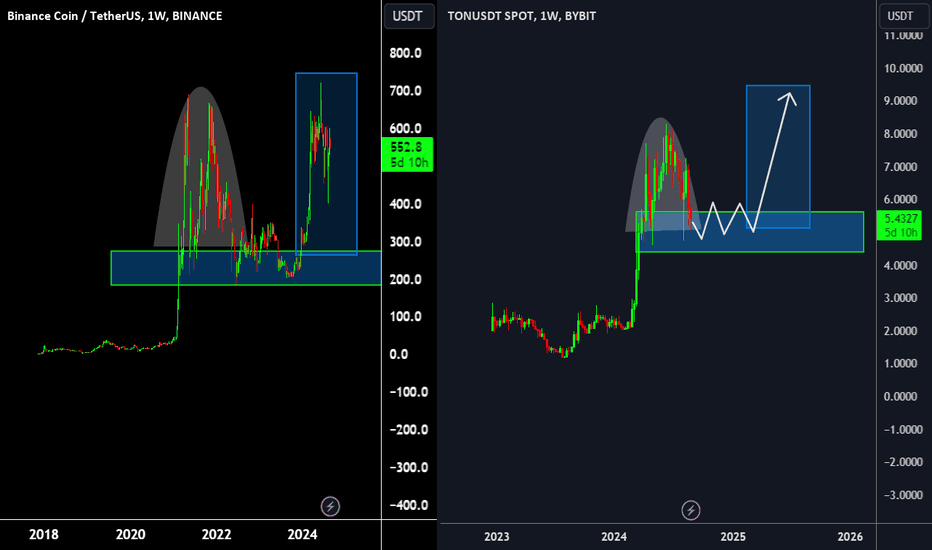Click the 5.4327 current price label
932x550 pixels.
(x=900, y=225)
